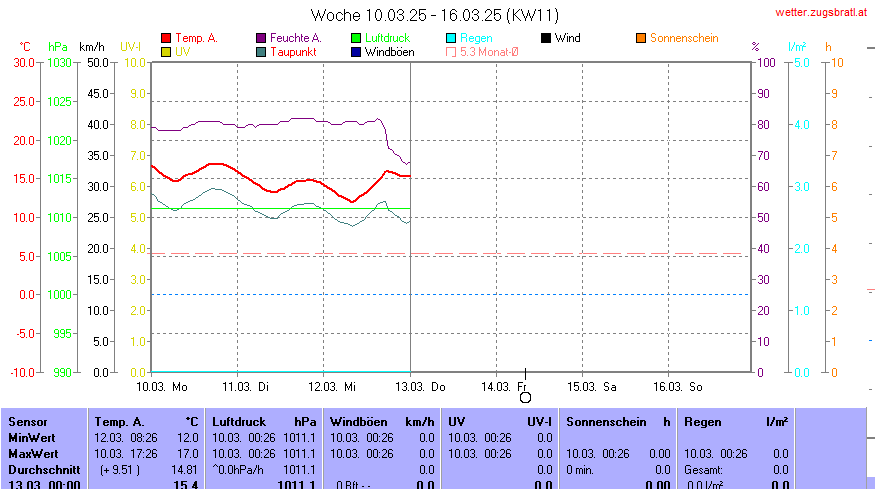Select the dark blue Windböen legend square

point(356,51)
